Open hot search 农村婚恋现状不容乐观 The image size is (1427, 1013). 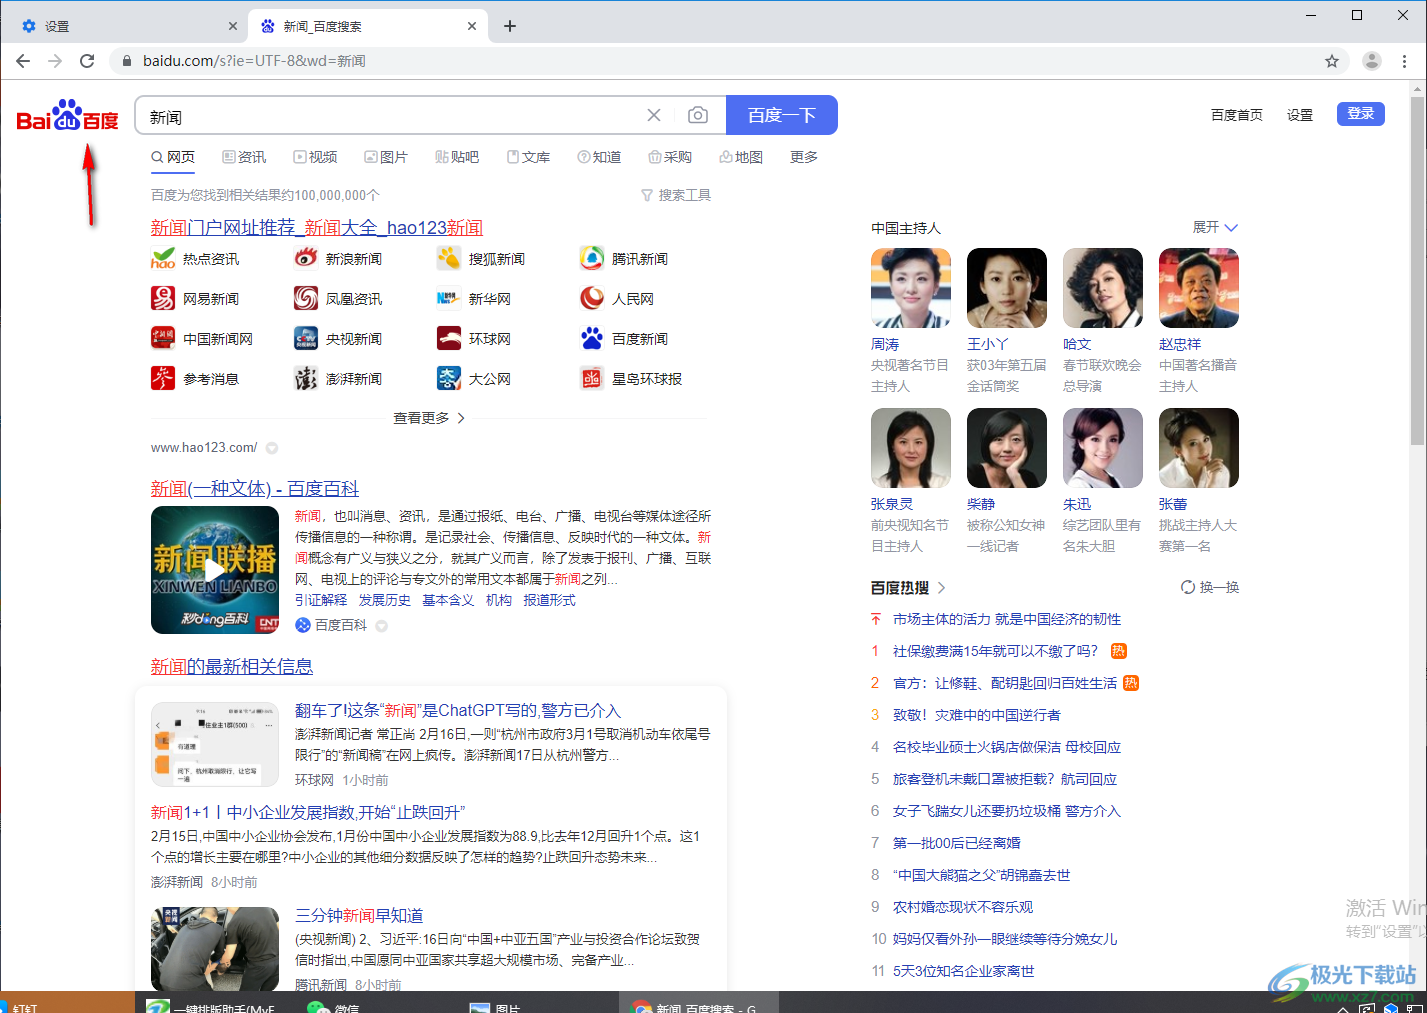[x=963, y=907]
